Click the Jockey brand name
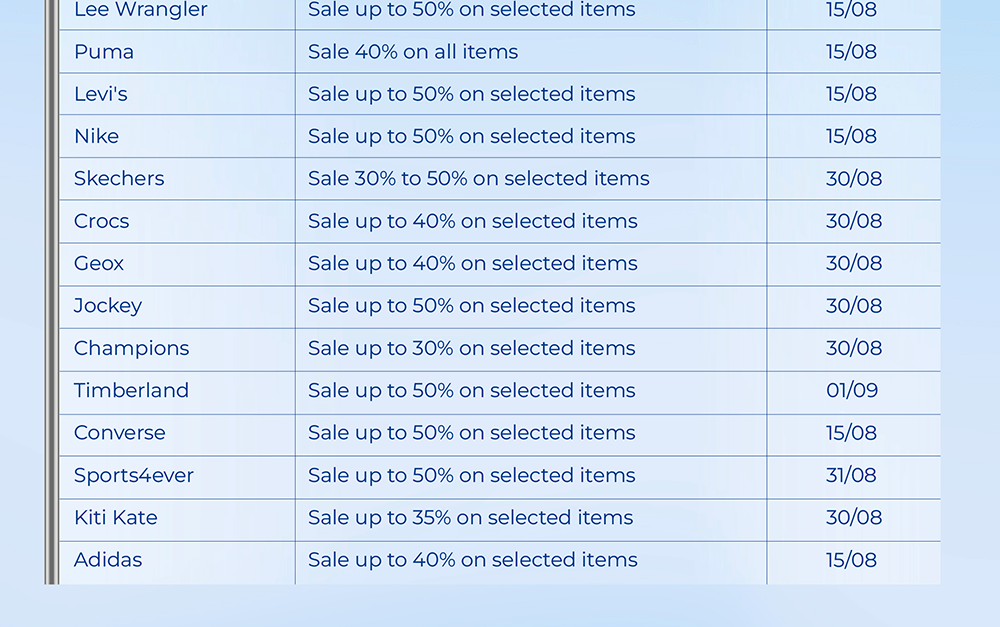 pos(108,306)
